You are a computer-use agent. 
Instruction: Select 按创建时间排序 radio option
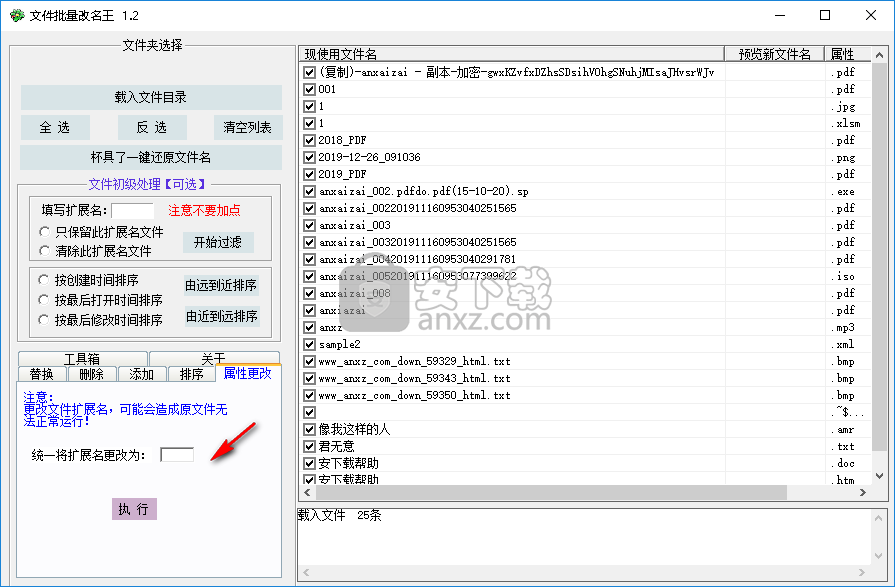tap(43, 280)
